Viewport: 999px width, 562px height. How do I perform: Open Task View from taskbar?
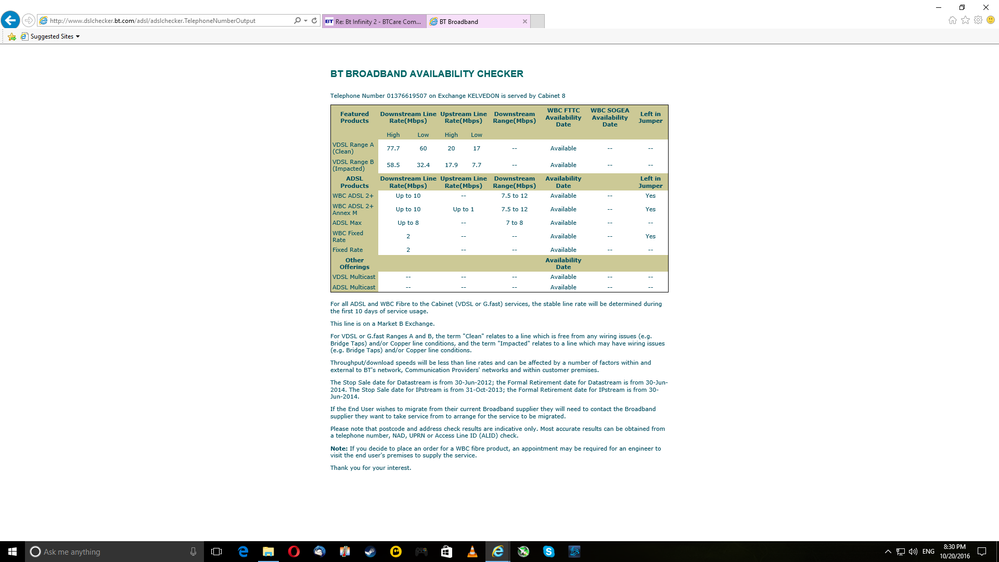pyautogui.click(x=217, y=551)
